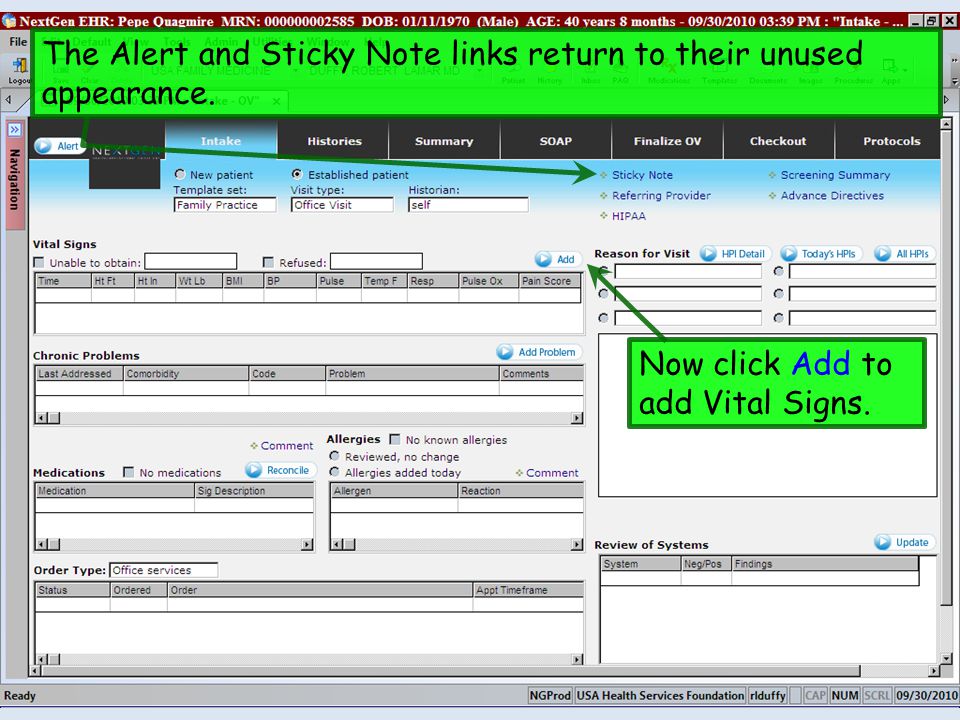This screenshot has width=960, height=720.
Task: Click the Refused reason text field
Action: point(376,262)
